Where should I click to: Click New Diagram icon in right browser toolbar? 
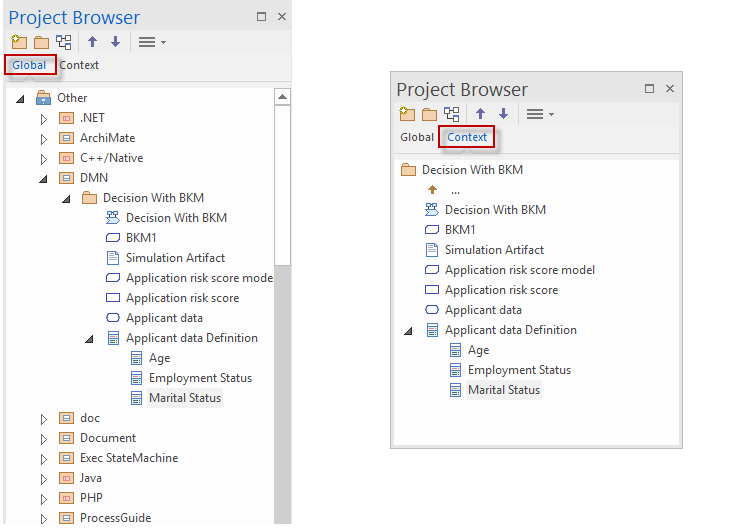click(452, 114)
